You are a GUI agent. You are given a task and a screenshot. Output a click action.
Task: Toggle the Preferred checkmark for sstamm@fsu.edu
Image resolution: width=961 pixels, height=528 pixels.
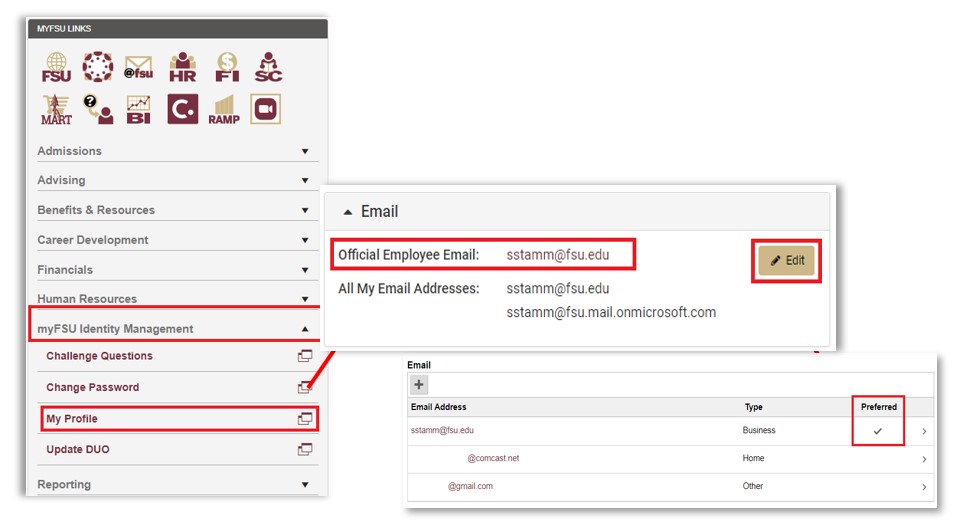[x=878, y=430]
